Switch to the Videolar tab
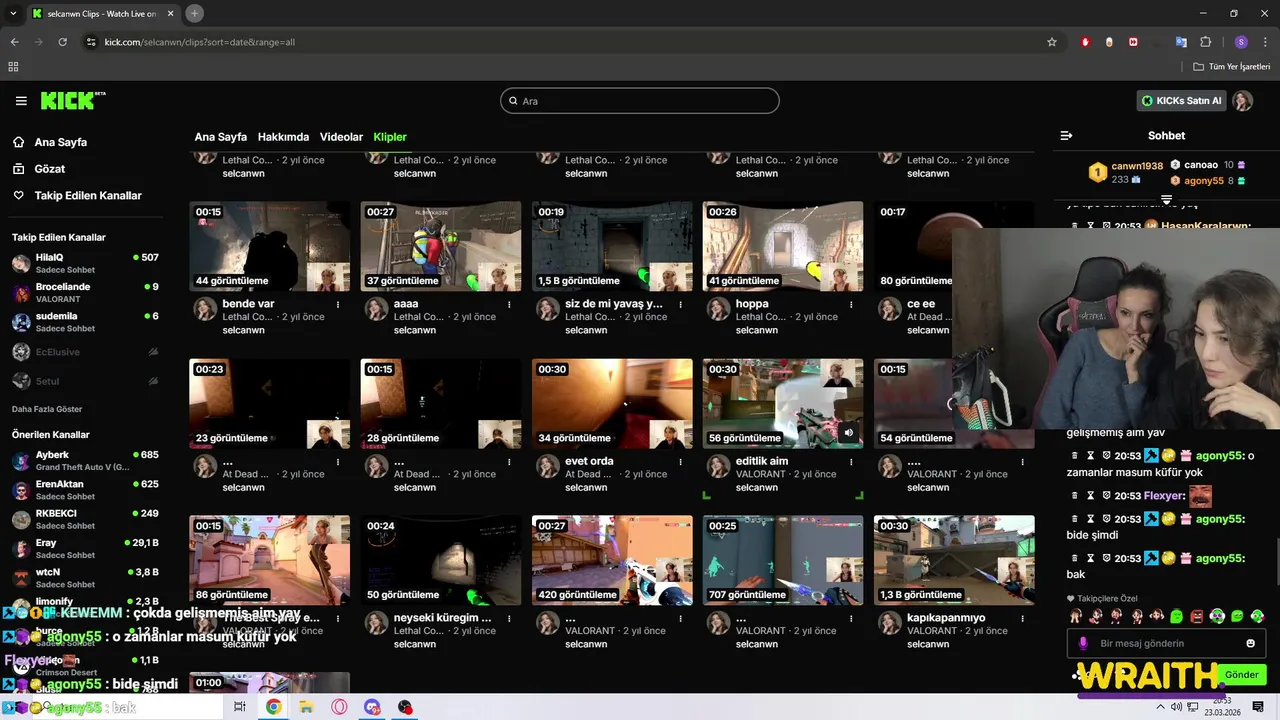This screenshot has height=720, width=1280. tap(341, 137)
